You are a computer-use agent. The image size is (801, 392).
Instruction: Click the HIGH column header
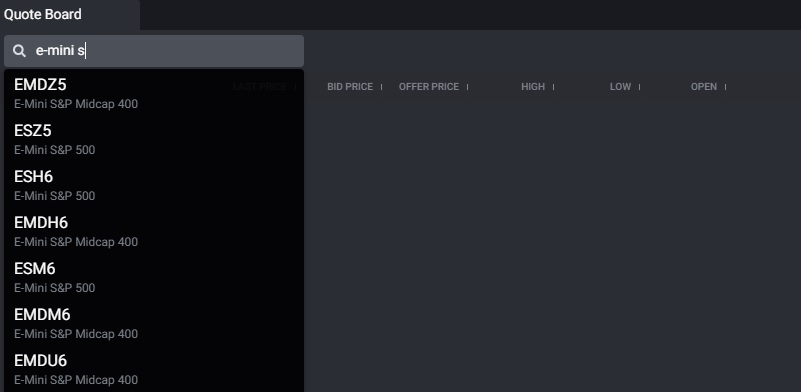point(533,87)
